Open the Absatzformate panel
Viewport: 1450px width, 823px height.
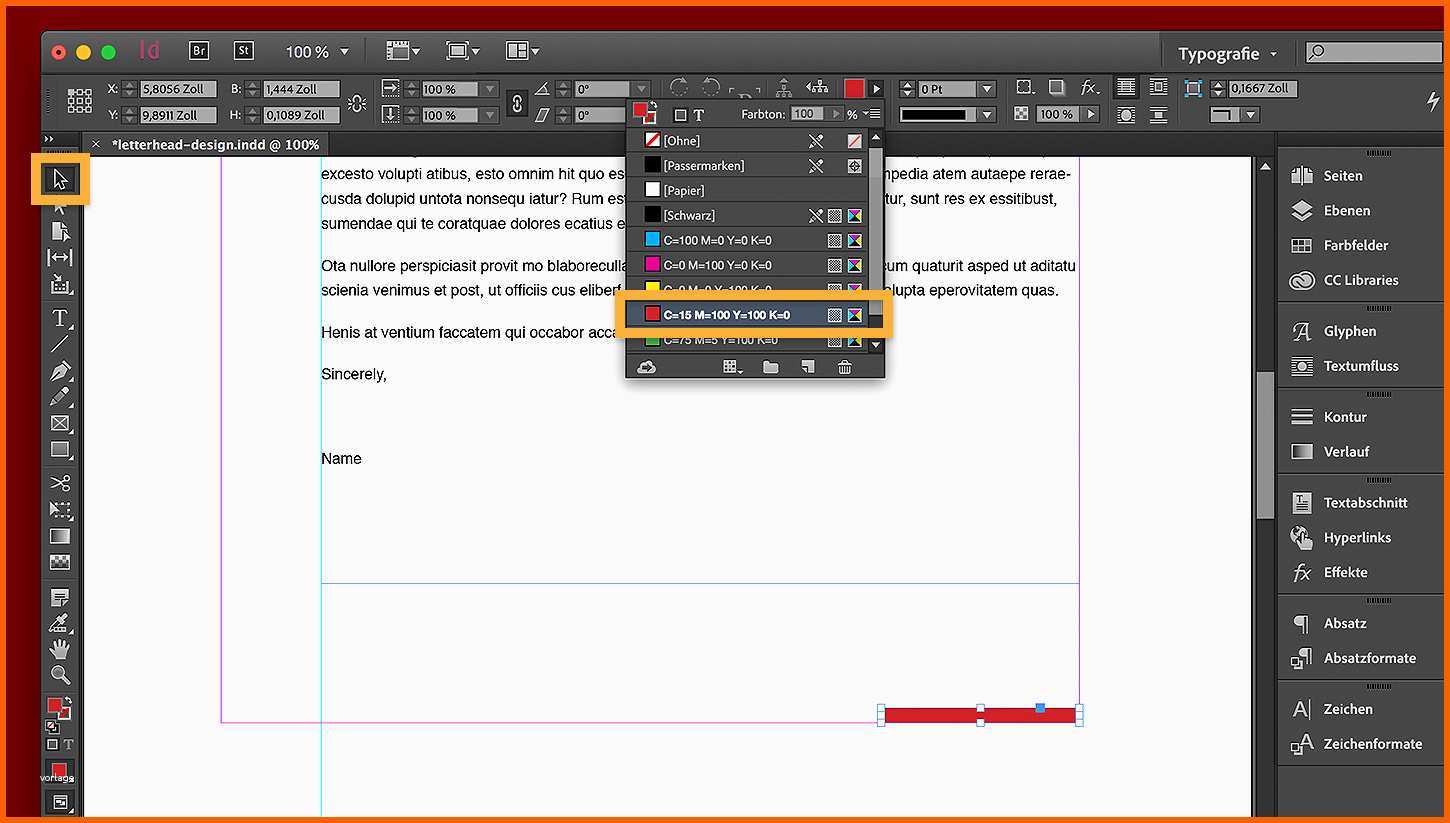click(x=1369, y=658)
